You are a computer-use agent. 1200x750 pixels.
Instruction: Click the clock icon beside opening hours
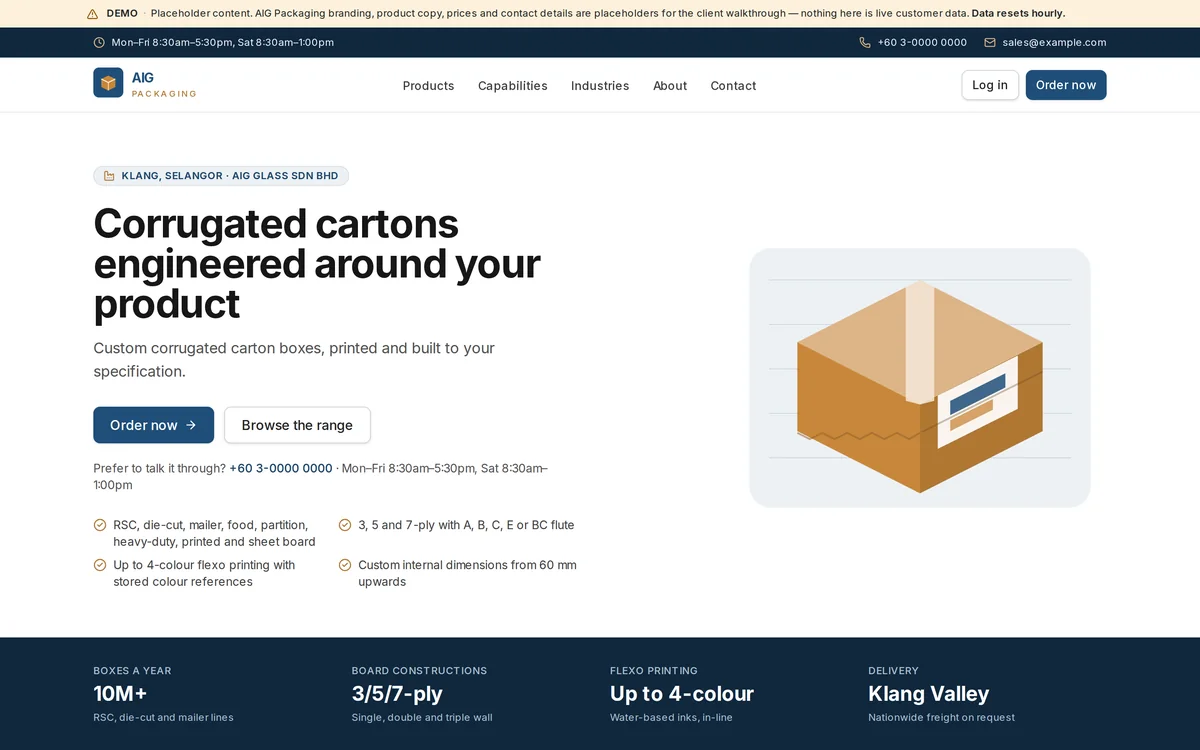pyautogui.click(x=99, y=42)
